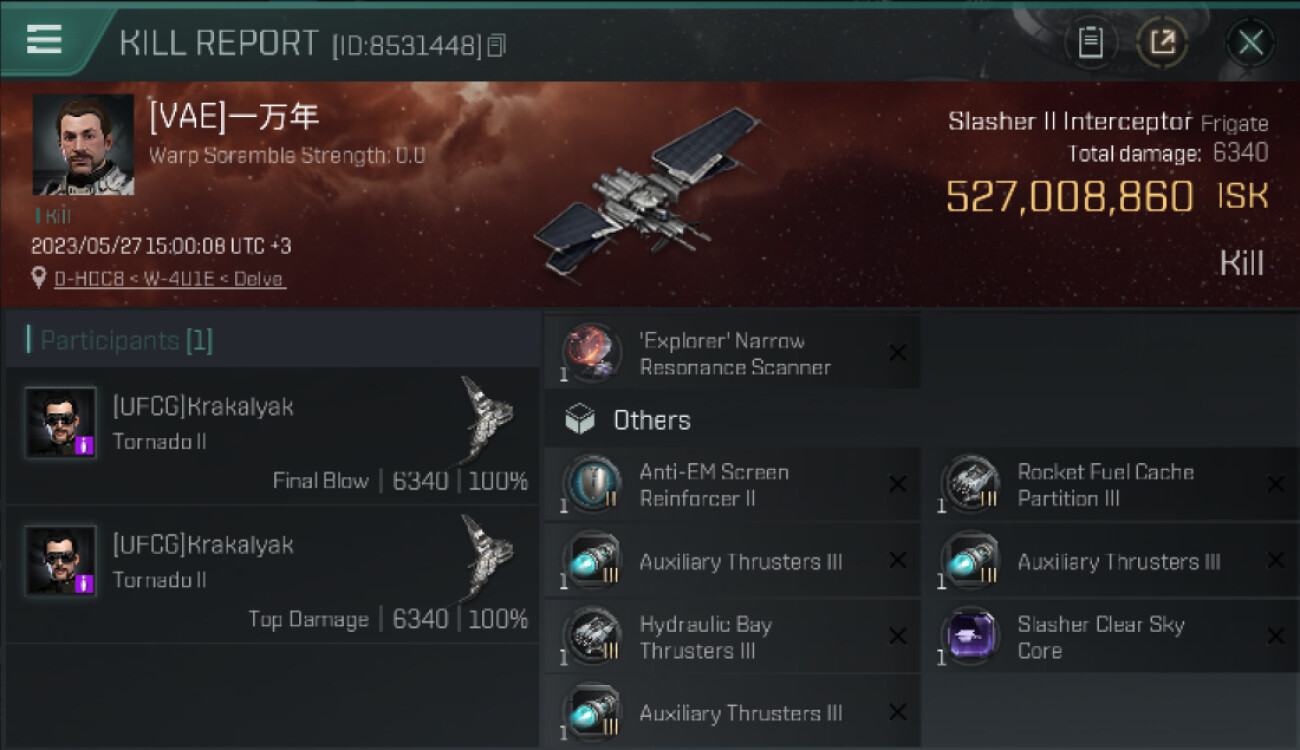The height and width of the screenshot is (750, 1300).
Task: Click the clipboard report icon
Action: [x=1090, y=42]
